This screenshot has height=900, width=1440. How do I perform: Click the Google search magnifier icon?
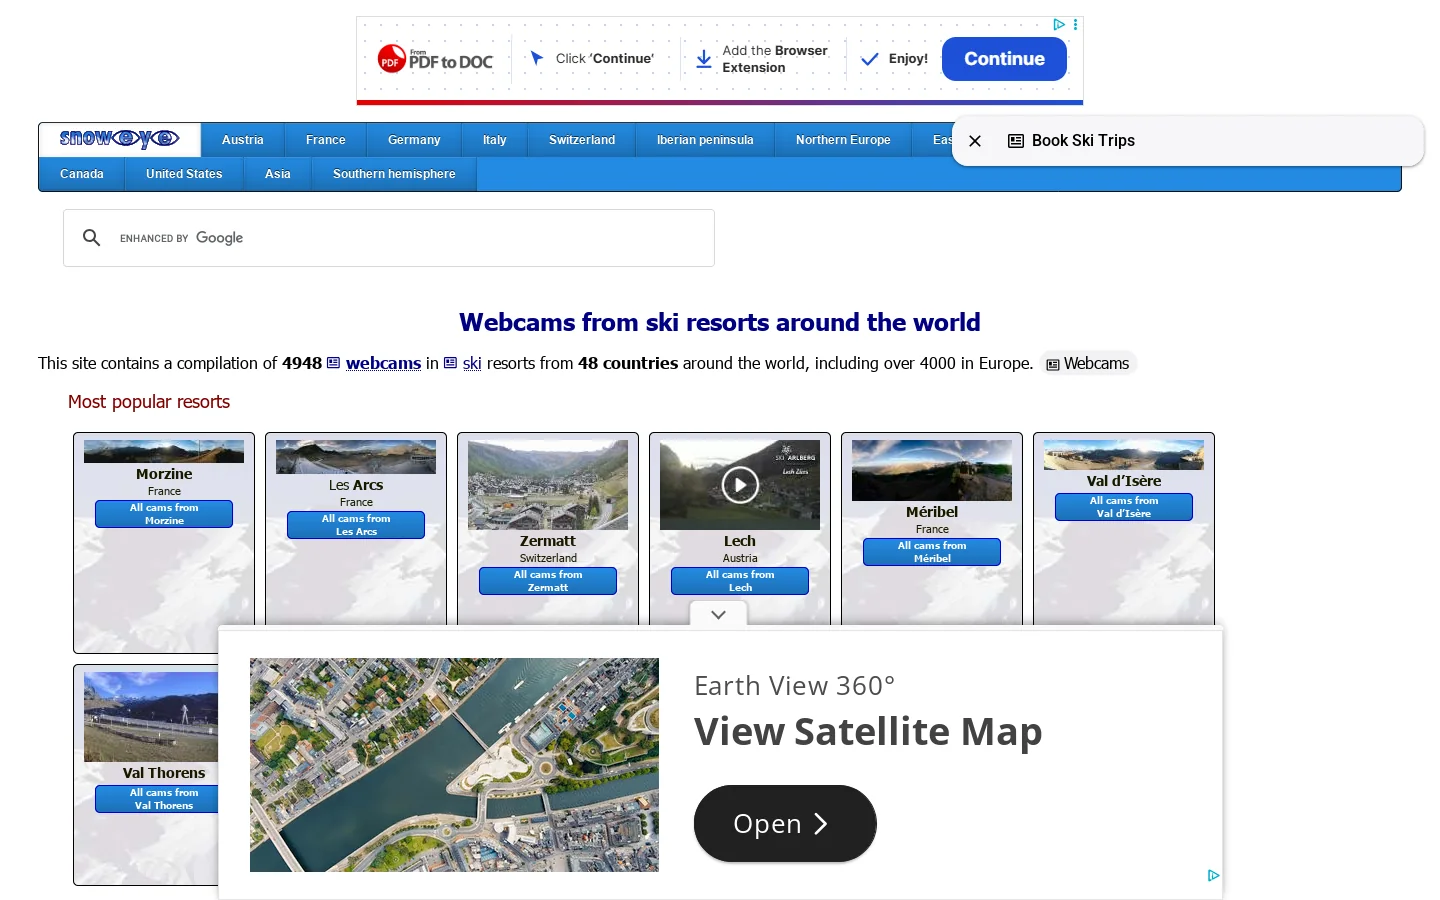coord(92,238)
